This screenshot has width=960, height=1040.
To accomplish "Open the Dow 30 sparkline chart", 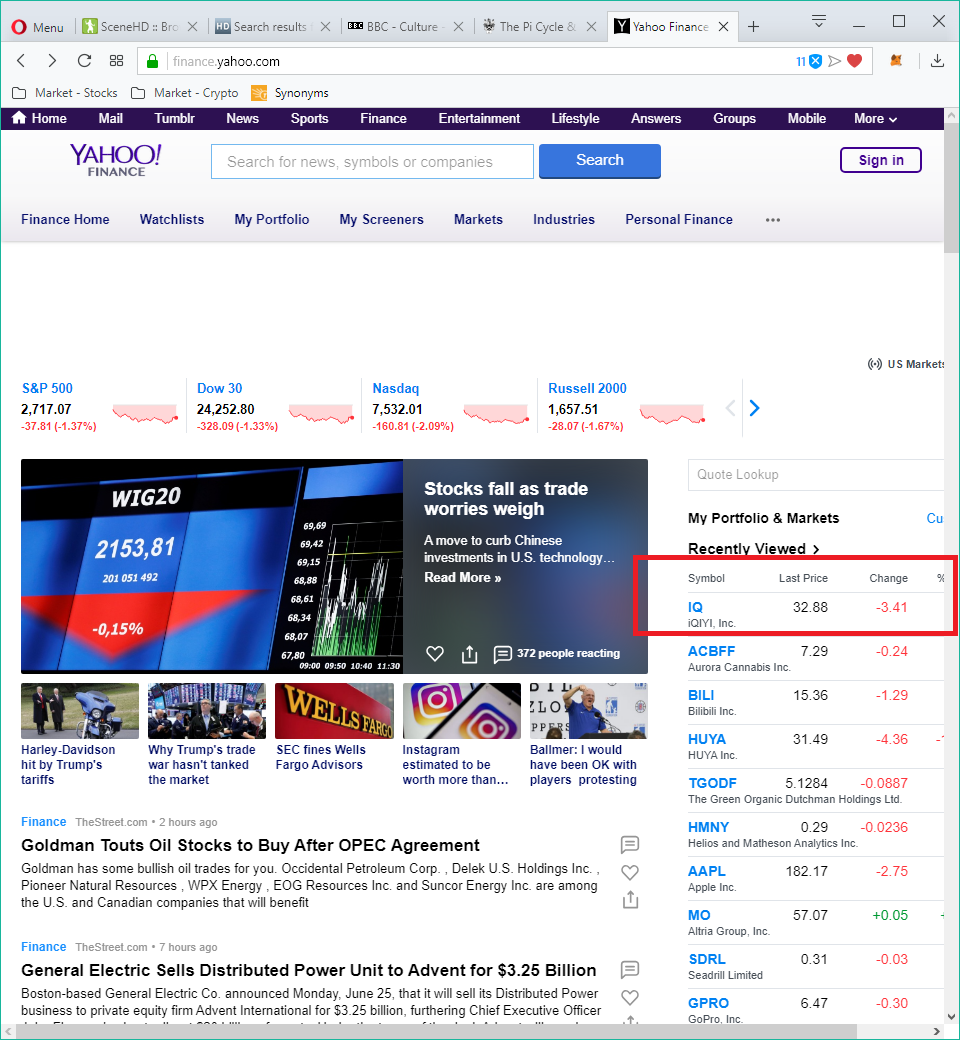I will pos(321,413).
